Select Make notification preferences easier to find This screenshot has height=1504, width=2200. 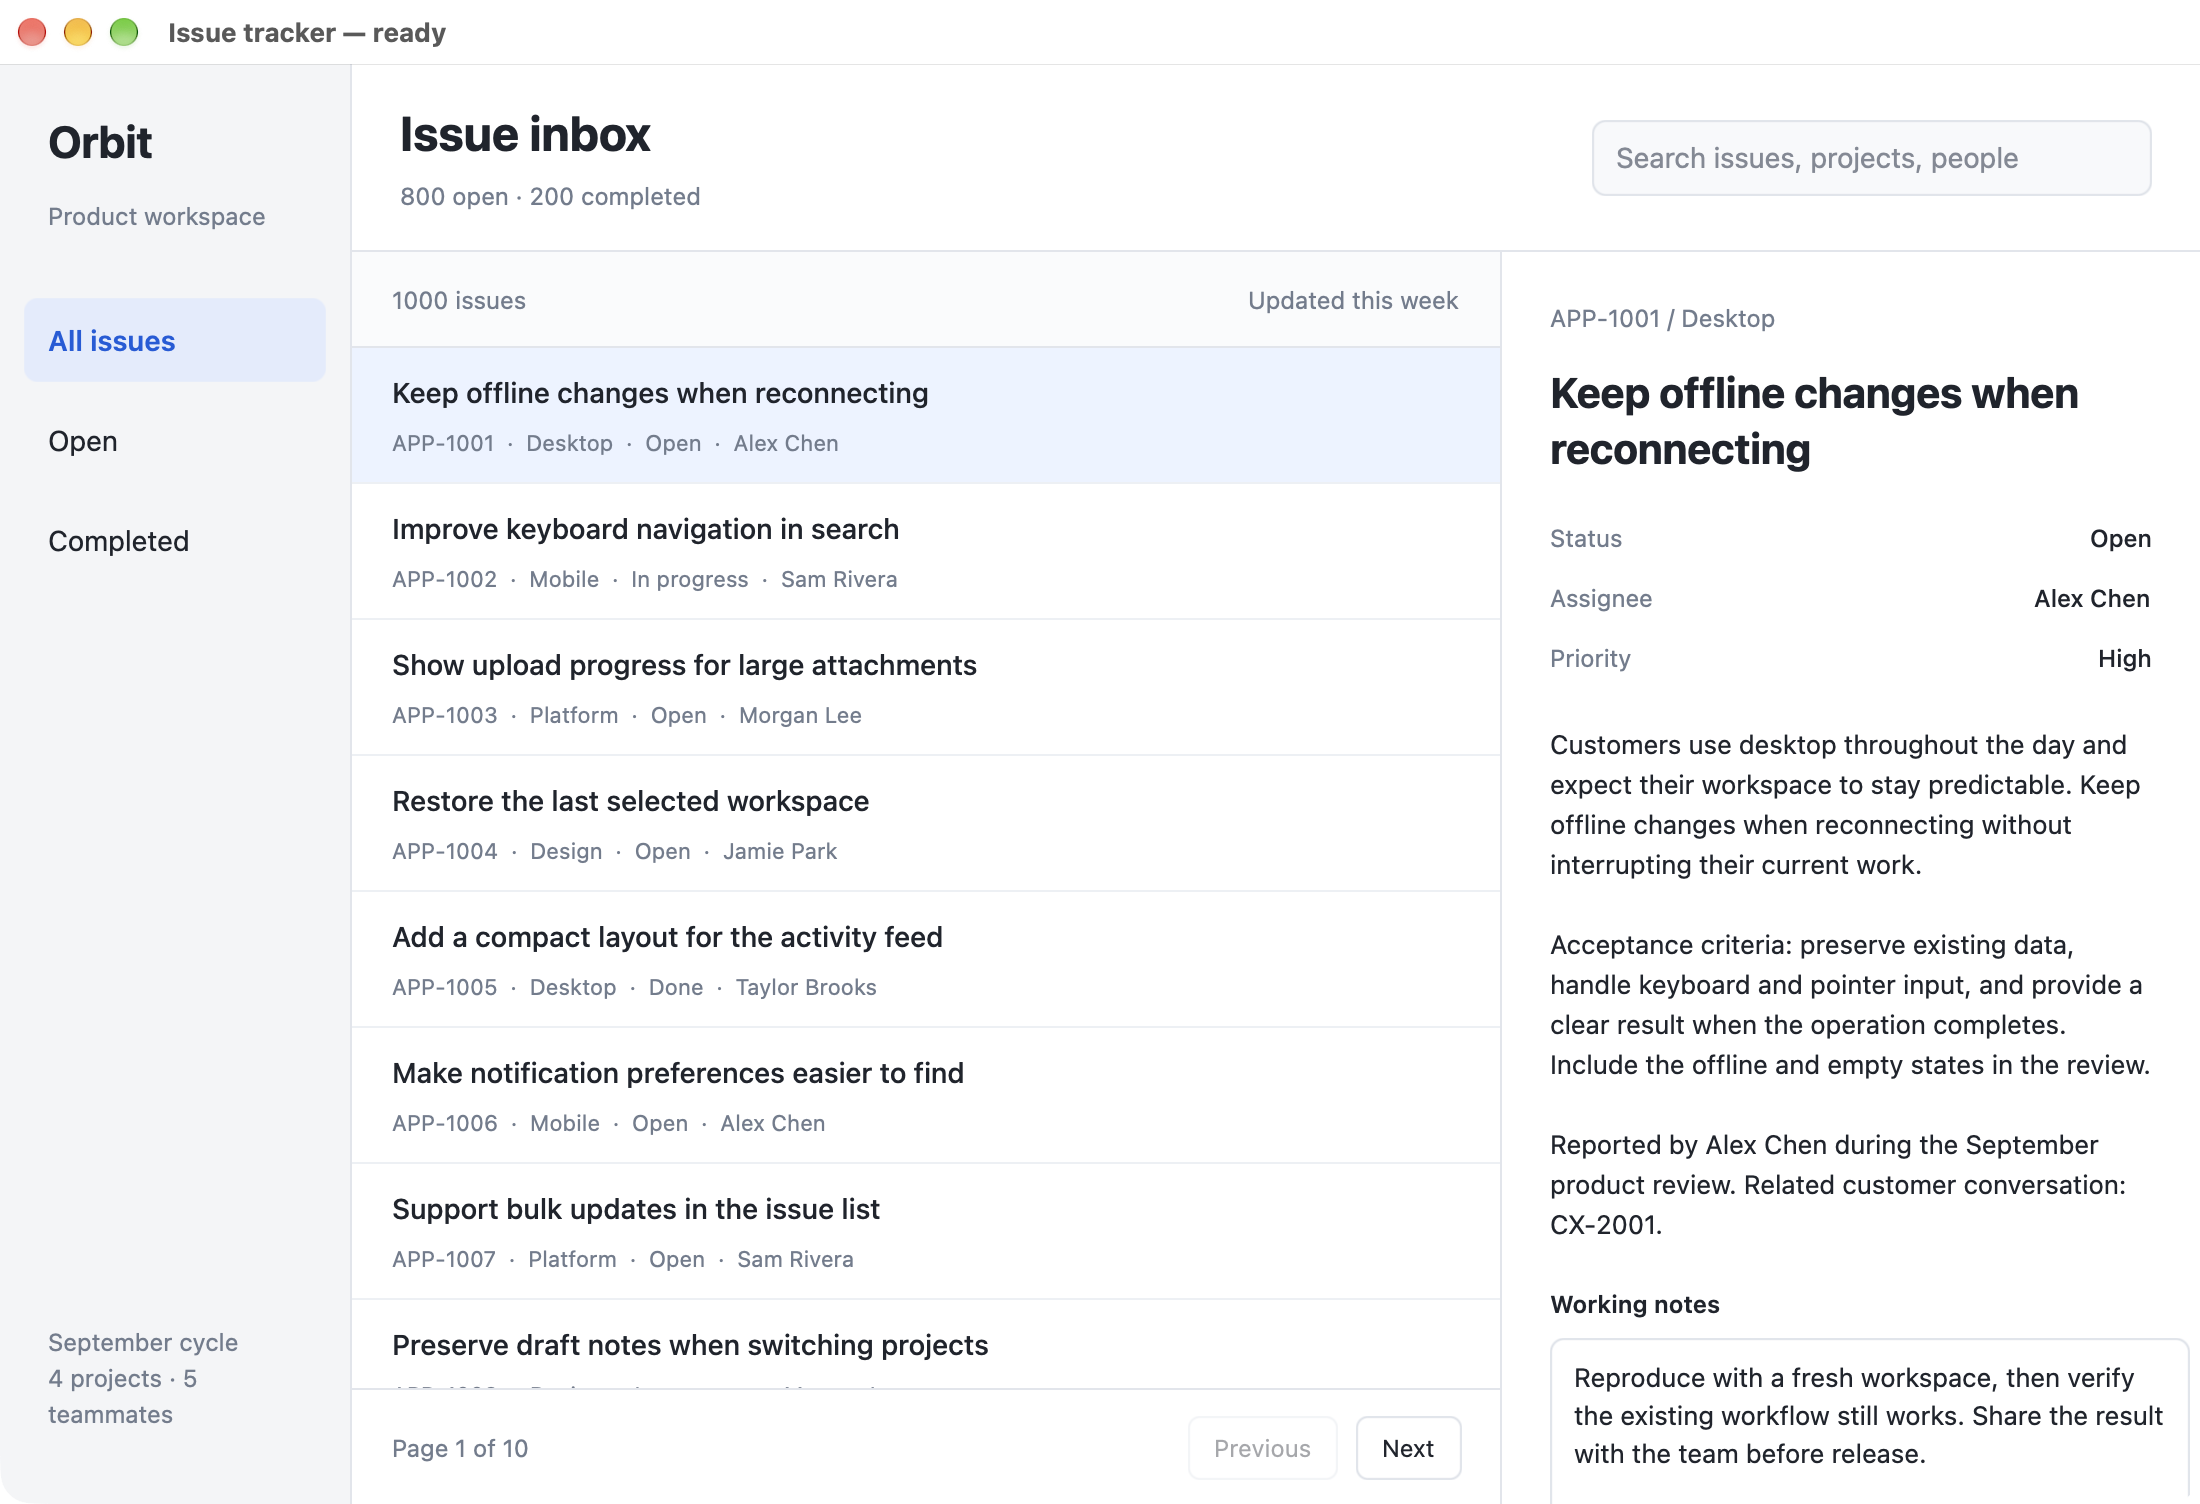coord(926,1096)
